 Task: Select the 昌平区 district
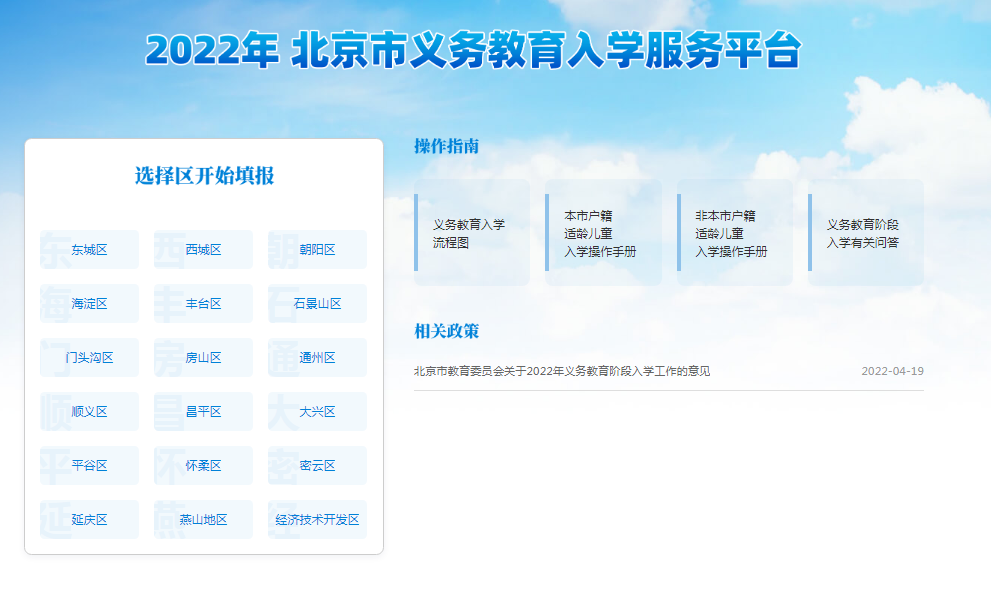pos(203,412)
